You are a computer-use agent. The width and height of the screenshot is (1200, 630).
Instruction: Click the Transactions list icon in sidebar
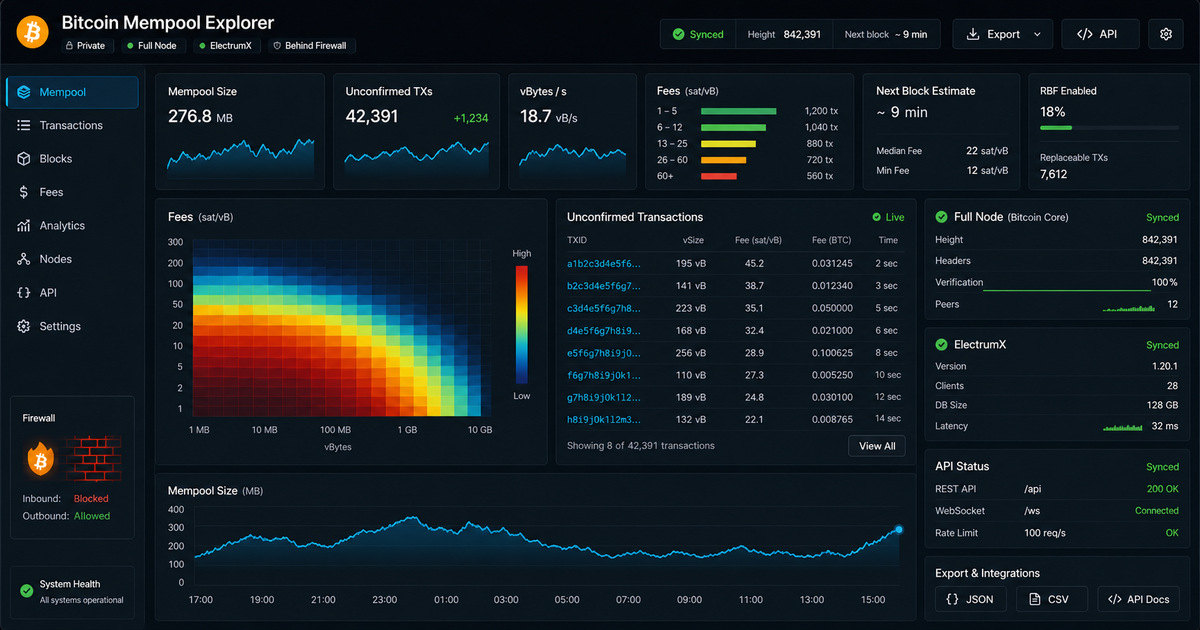24,125
